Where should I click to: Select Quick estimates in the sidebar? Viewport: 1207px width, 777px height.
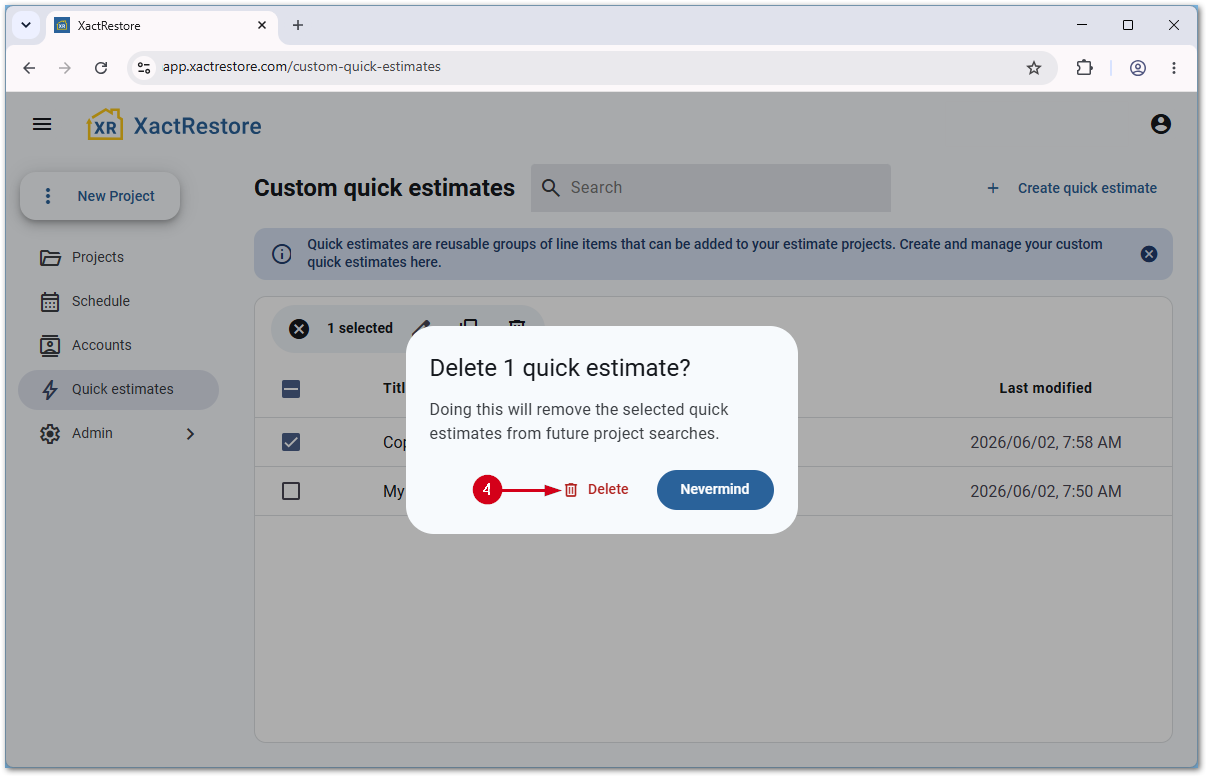click(118, 389)
